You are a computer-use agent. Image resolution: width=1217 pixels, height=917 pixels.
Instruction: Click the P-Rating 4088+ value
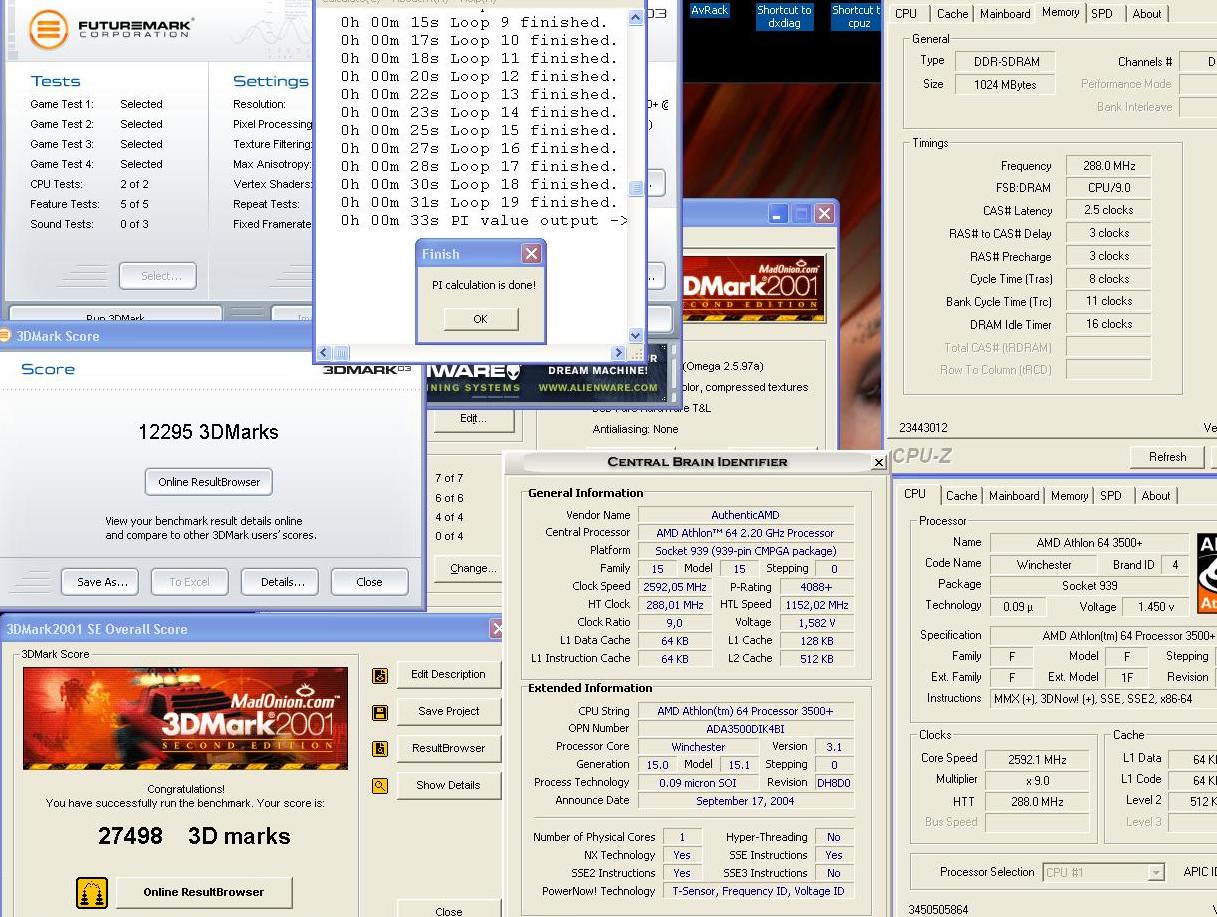(816, 587)
